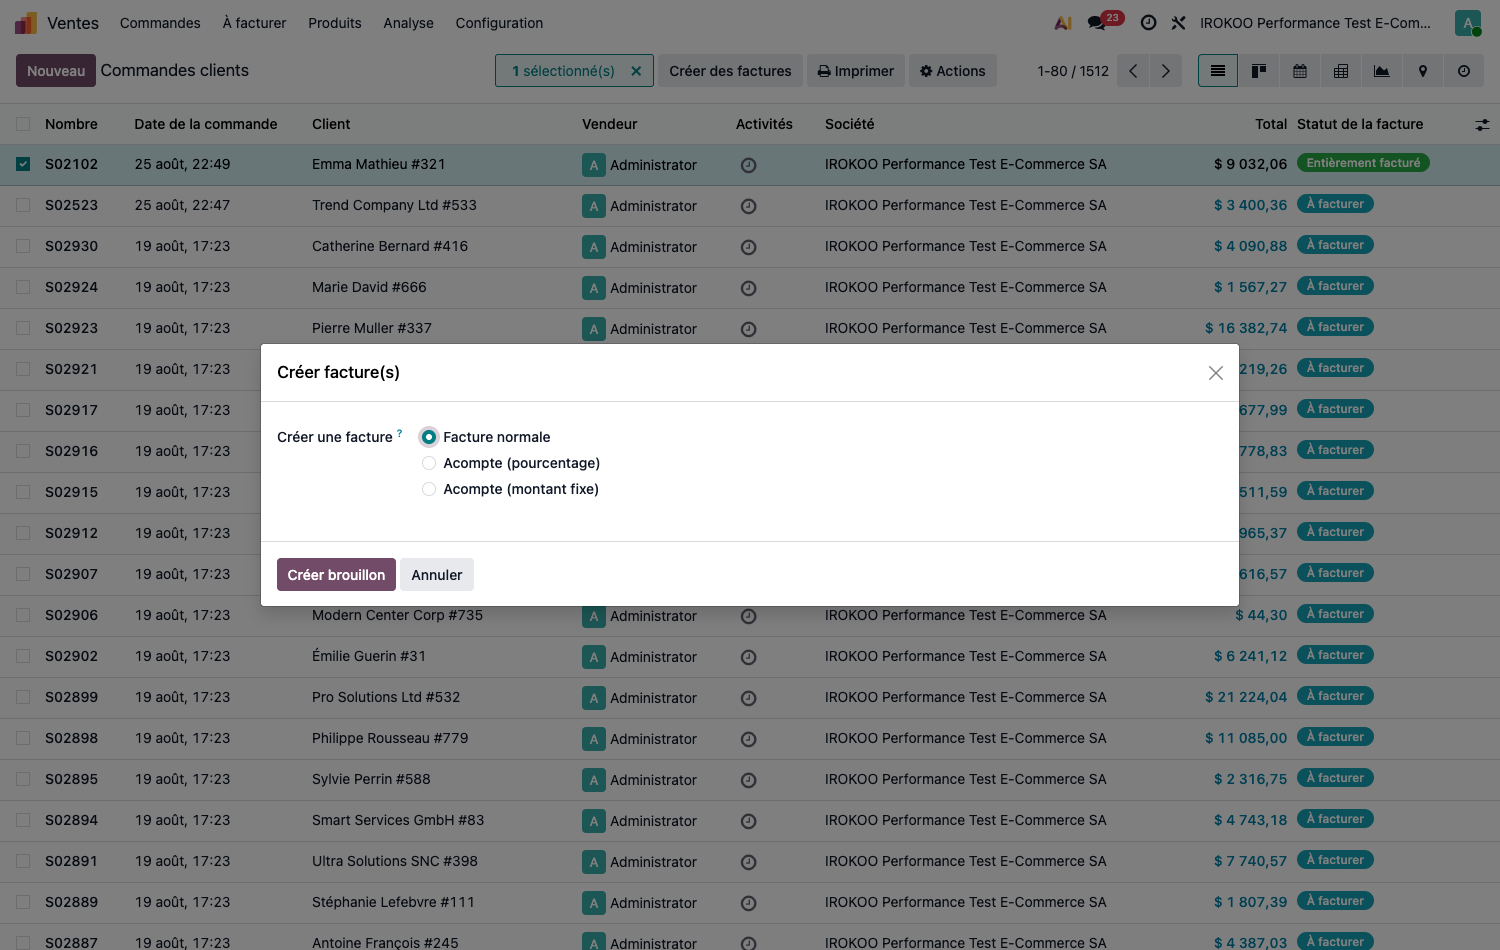Open the Ventes app home icon
Viewport: 1500px width, 950px height.
(26, 23)
